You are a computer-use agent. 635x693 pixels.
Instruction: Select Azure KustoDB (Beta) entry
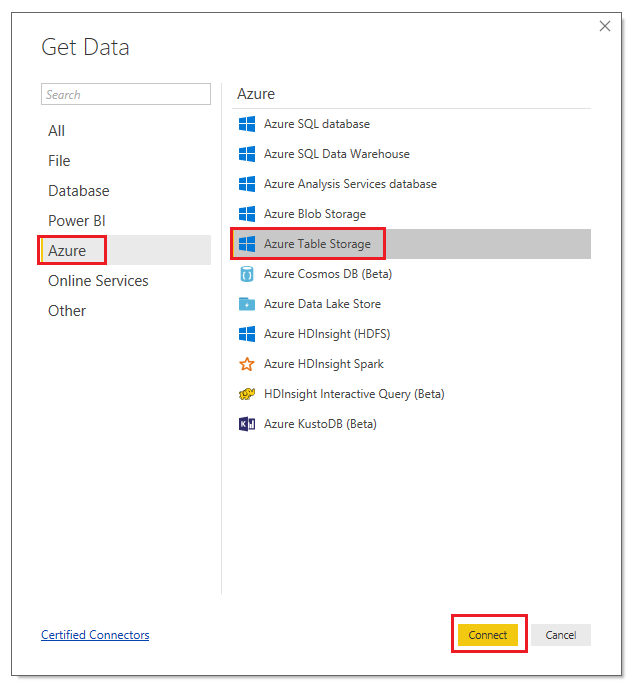point(411,424)
